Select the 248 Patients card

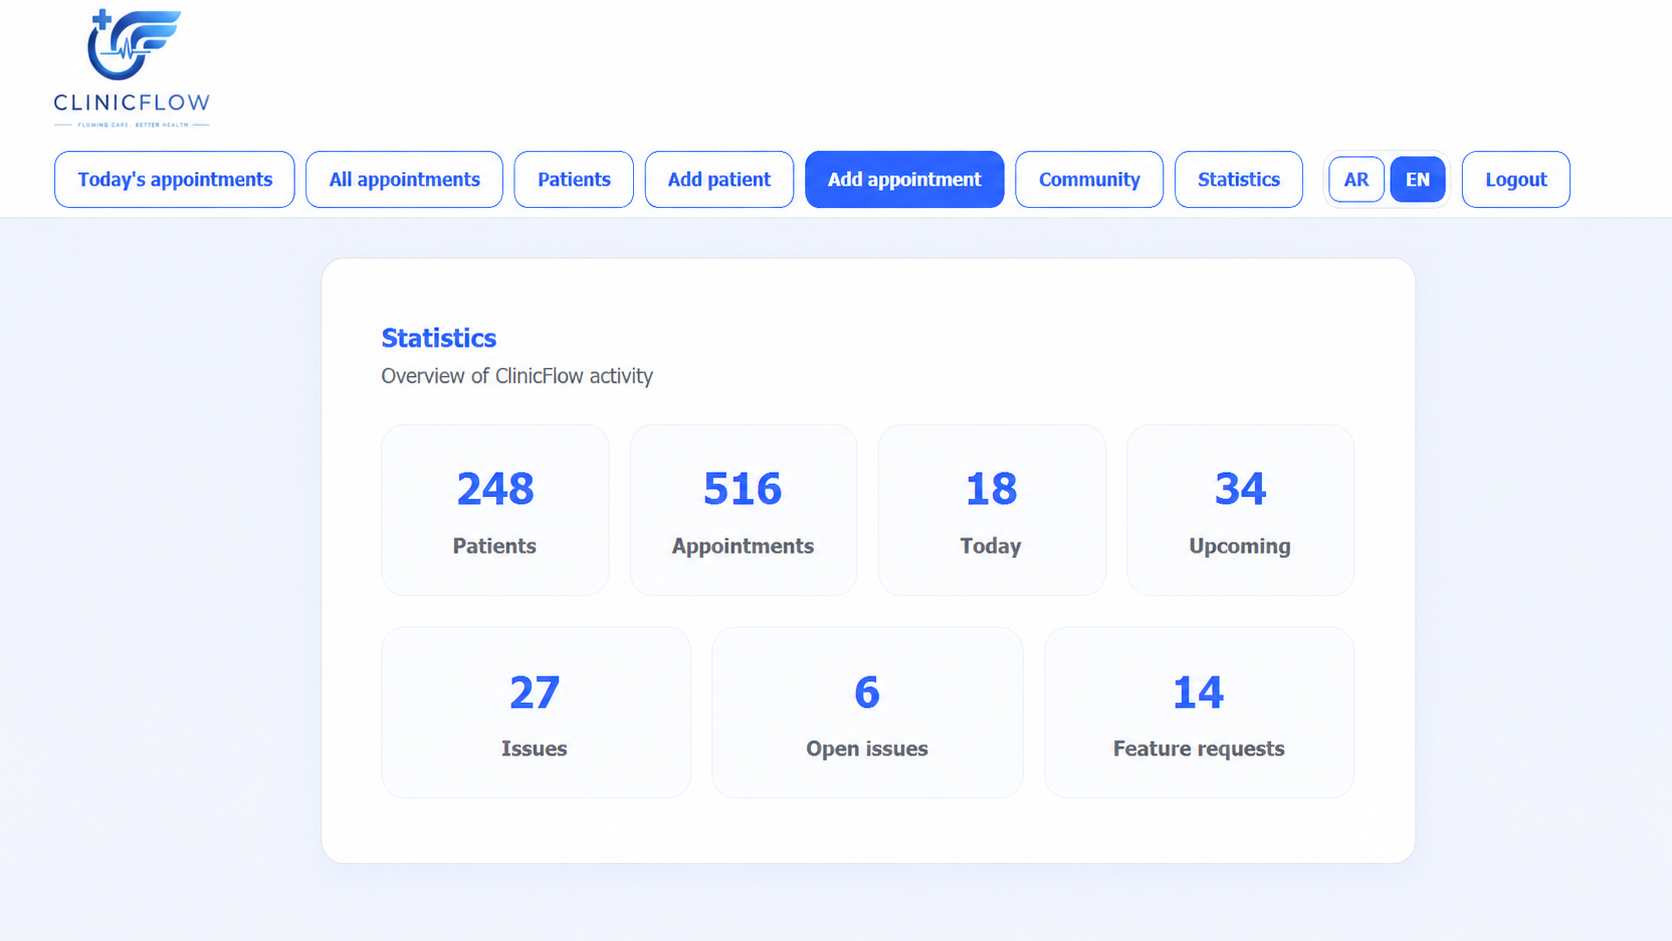click(495, 510)
